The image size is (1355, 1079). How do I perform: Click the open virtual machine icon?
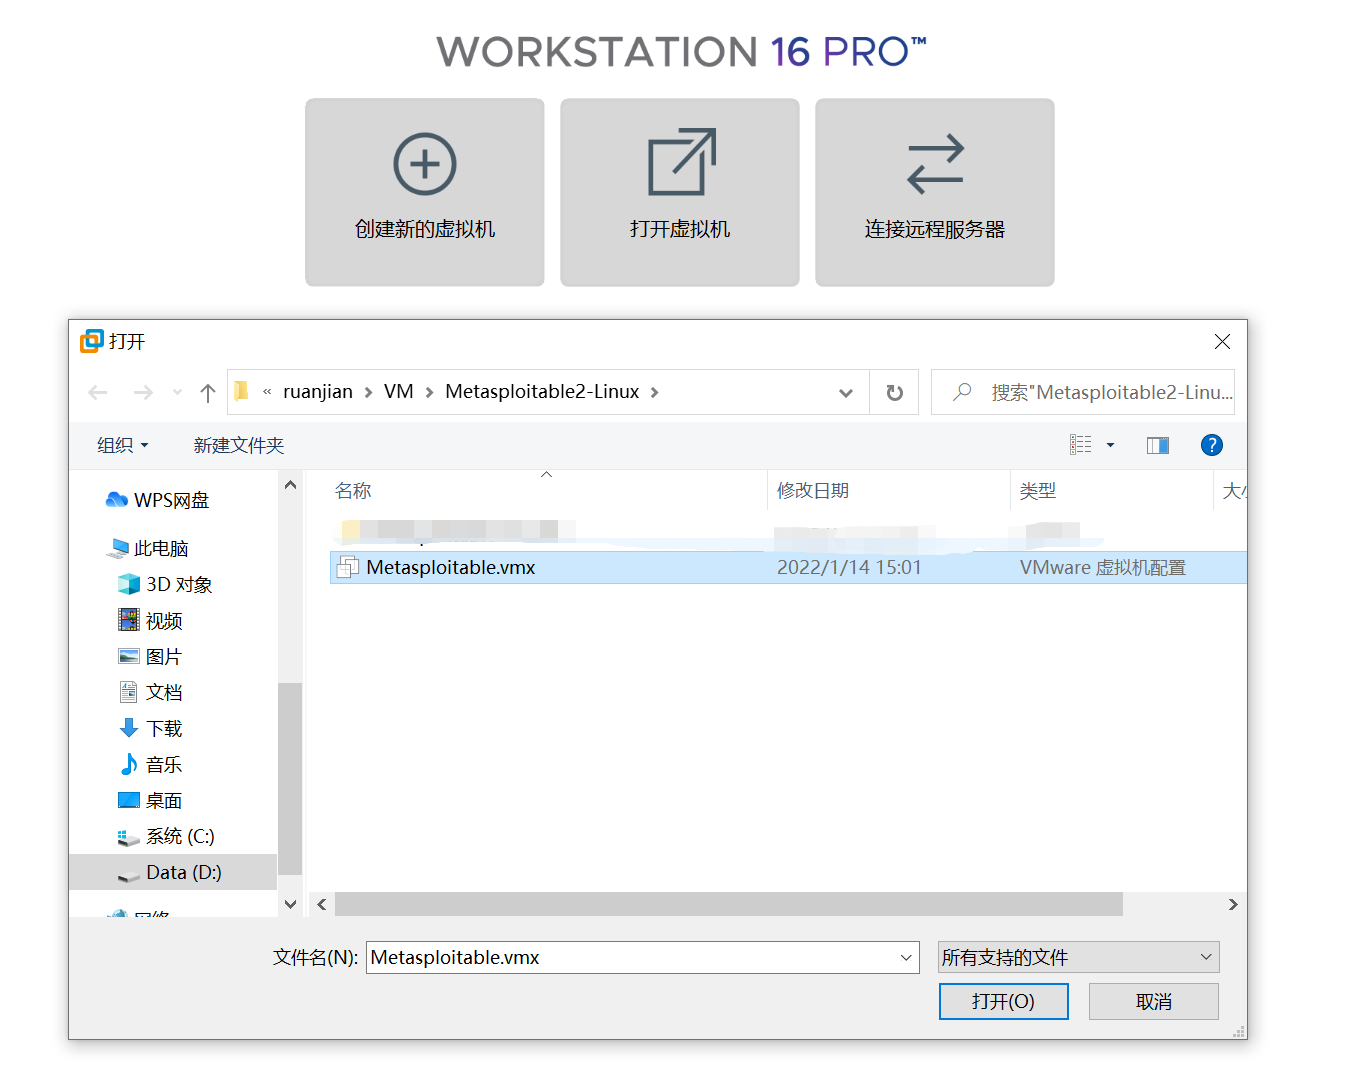coord(681,162)
